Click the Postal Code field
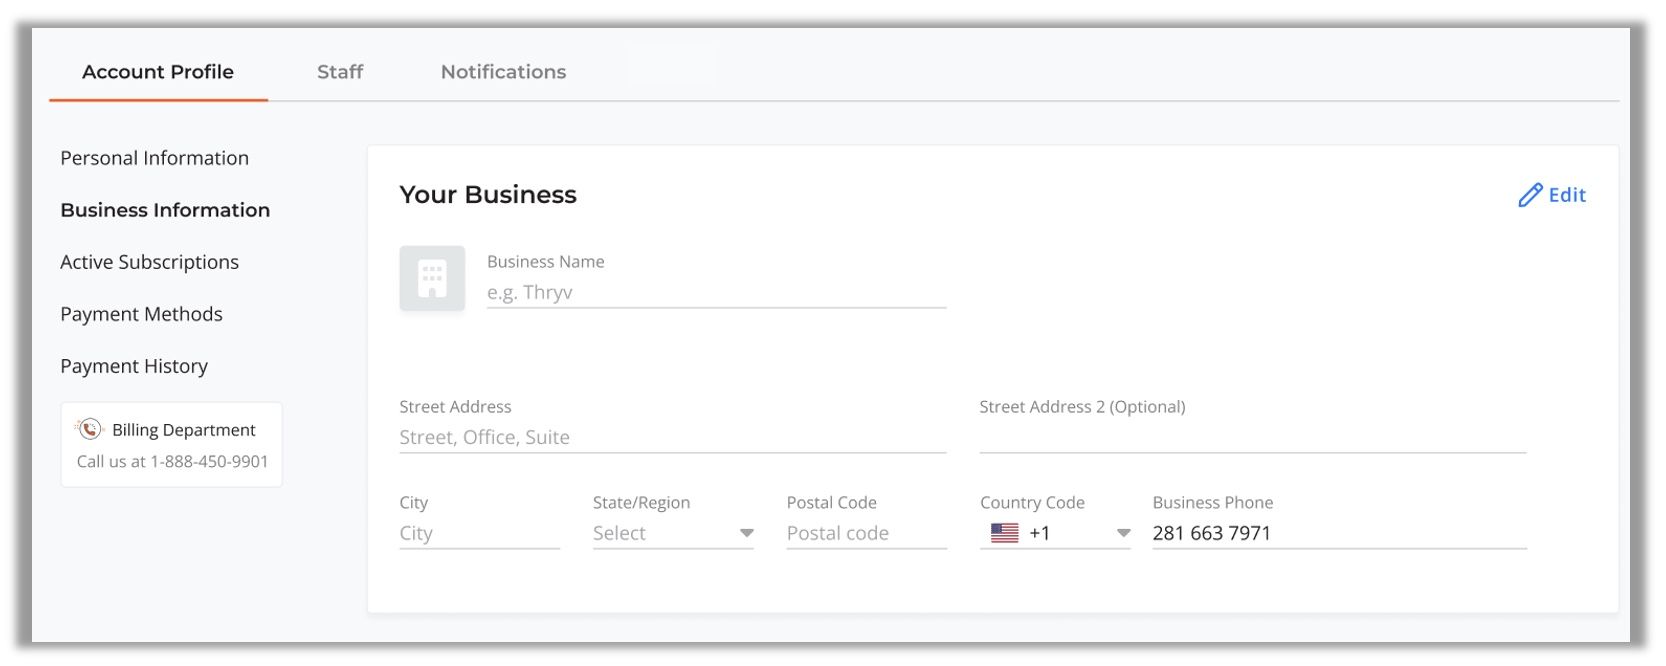Viewport: 1666px width, 666px height. pos(866,533)
